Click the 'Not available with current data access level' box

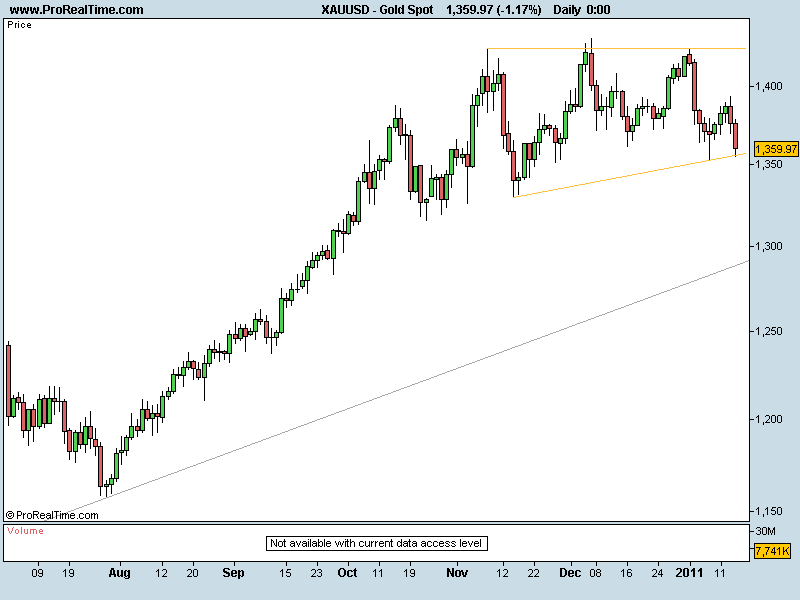(x=377, y=543)
